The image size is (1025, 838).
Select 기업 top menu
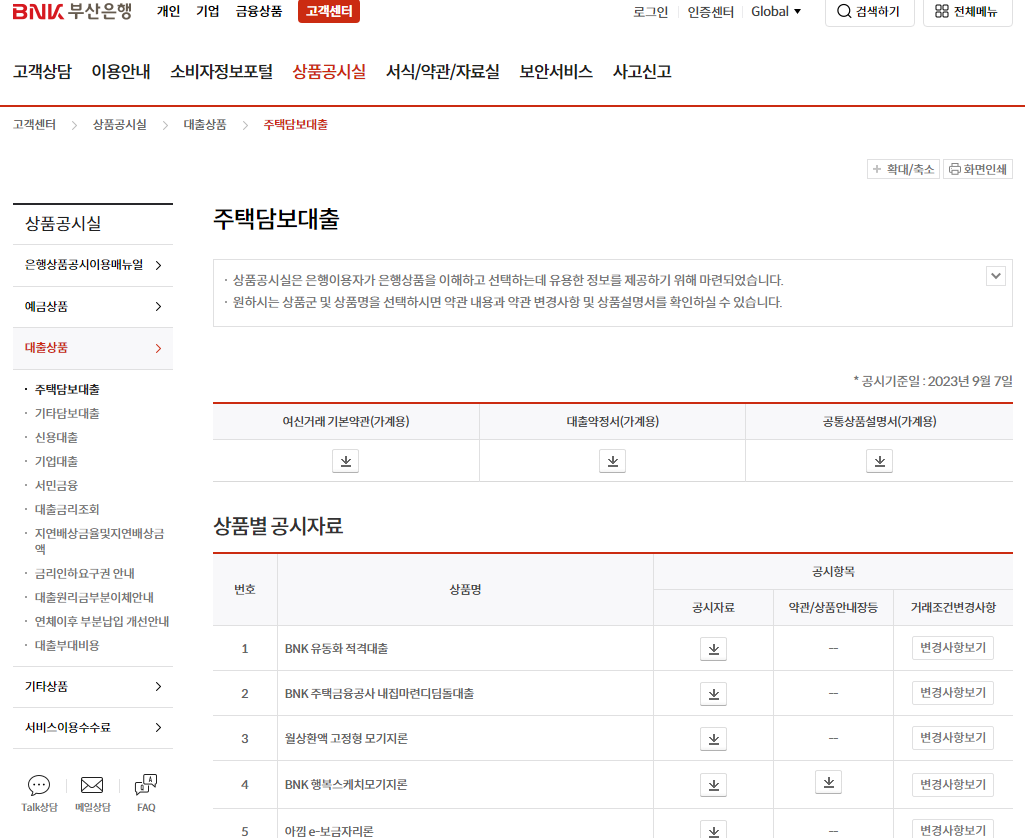coord(208,11)
